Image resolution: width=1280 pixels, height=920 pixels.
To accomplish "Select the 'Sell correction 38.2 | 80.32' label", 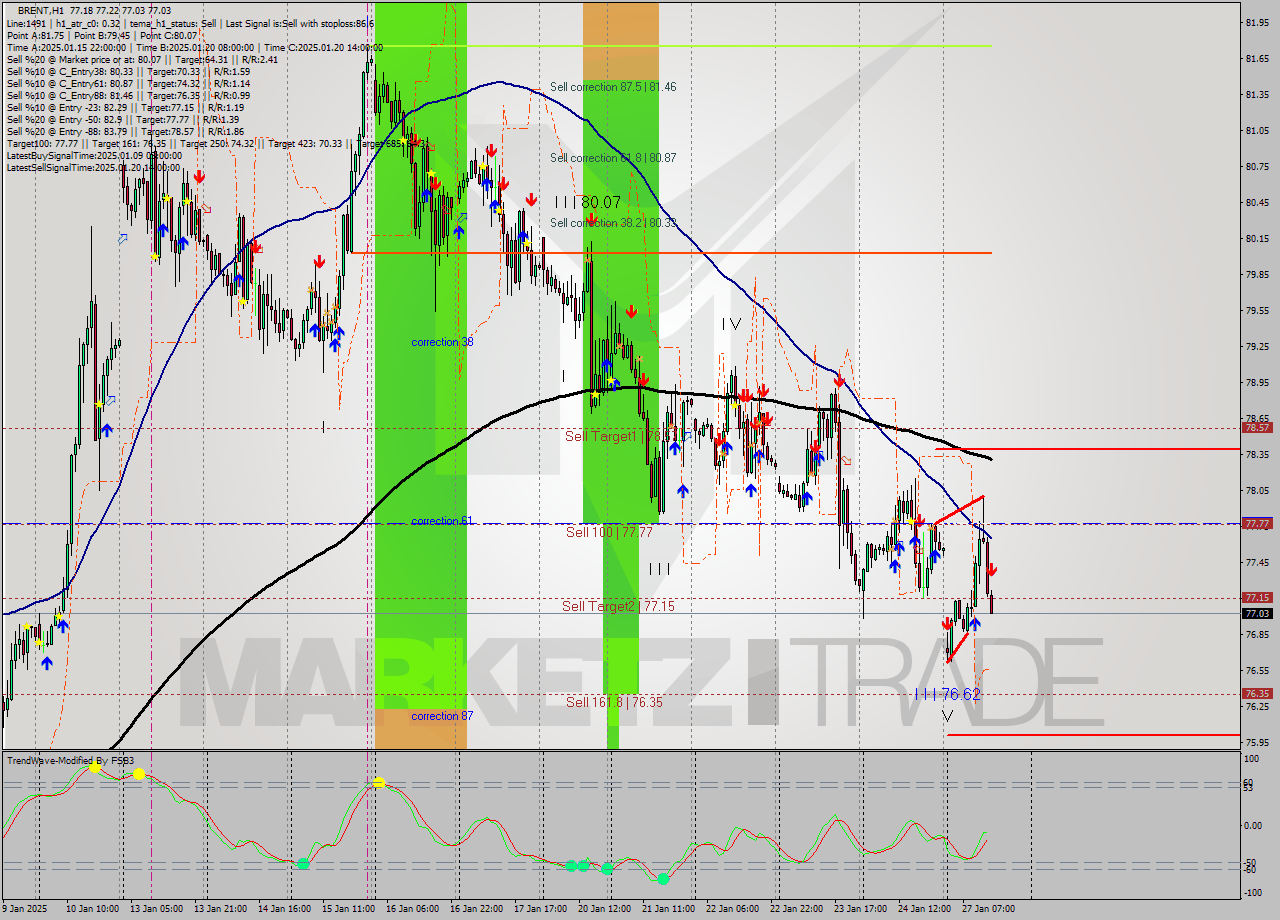I will (613, 223).
